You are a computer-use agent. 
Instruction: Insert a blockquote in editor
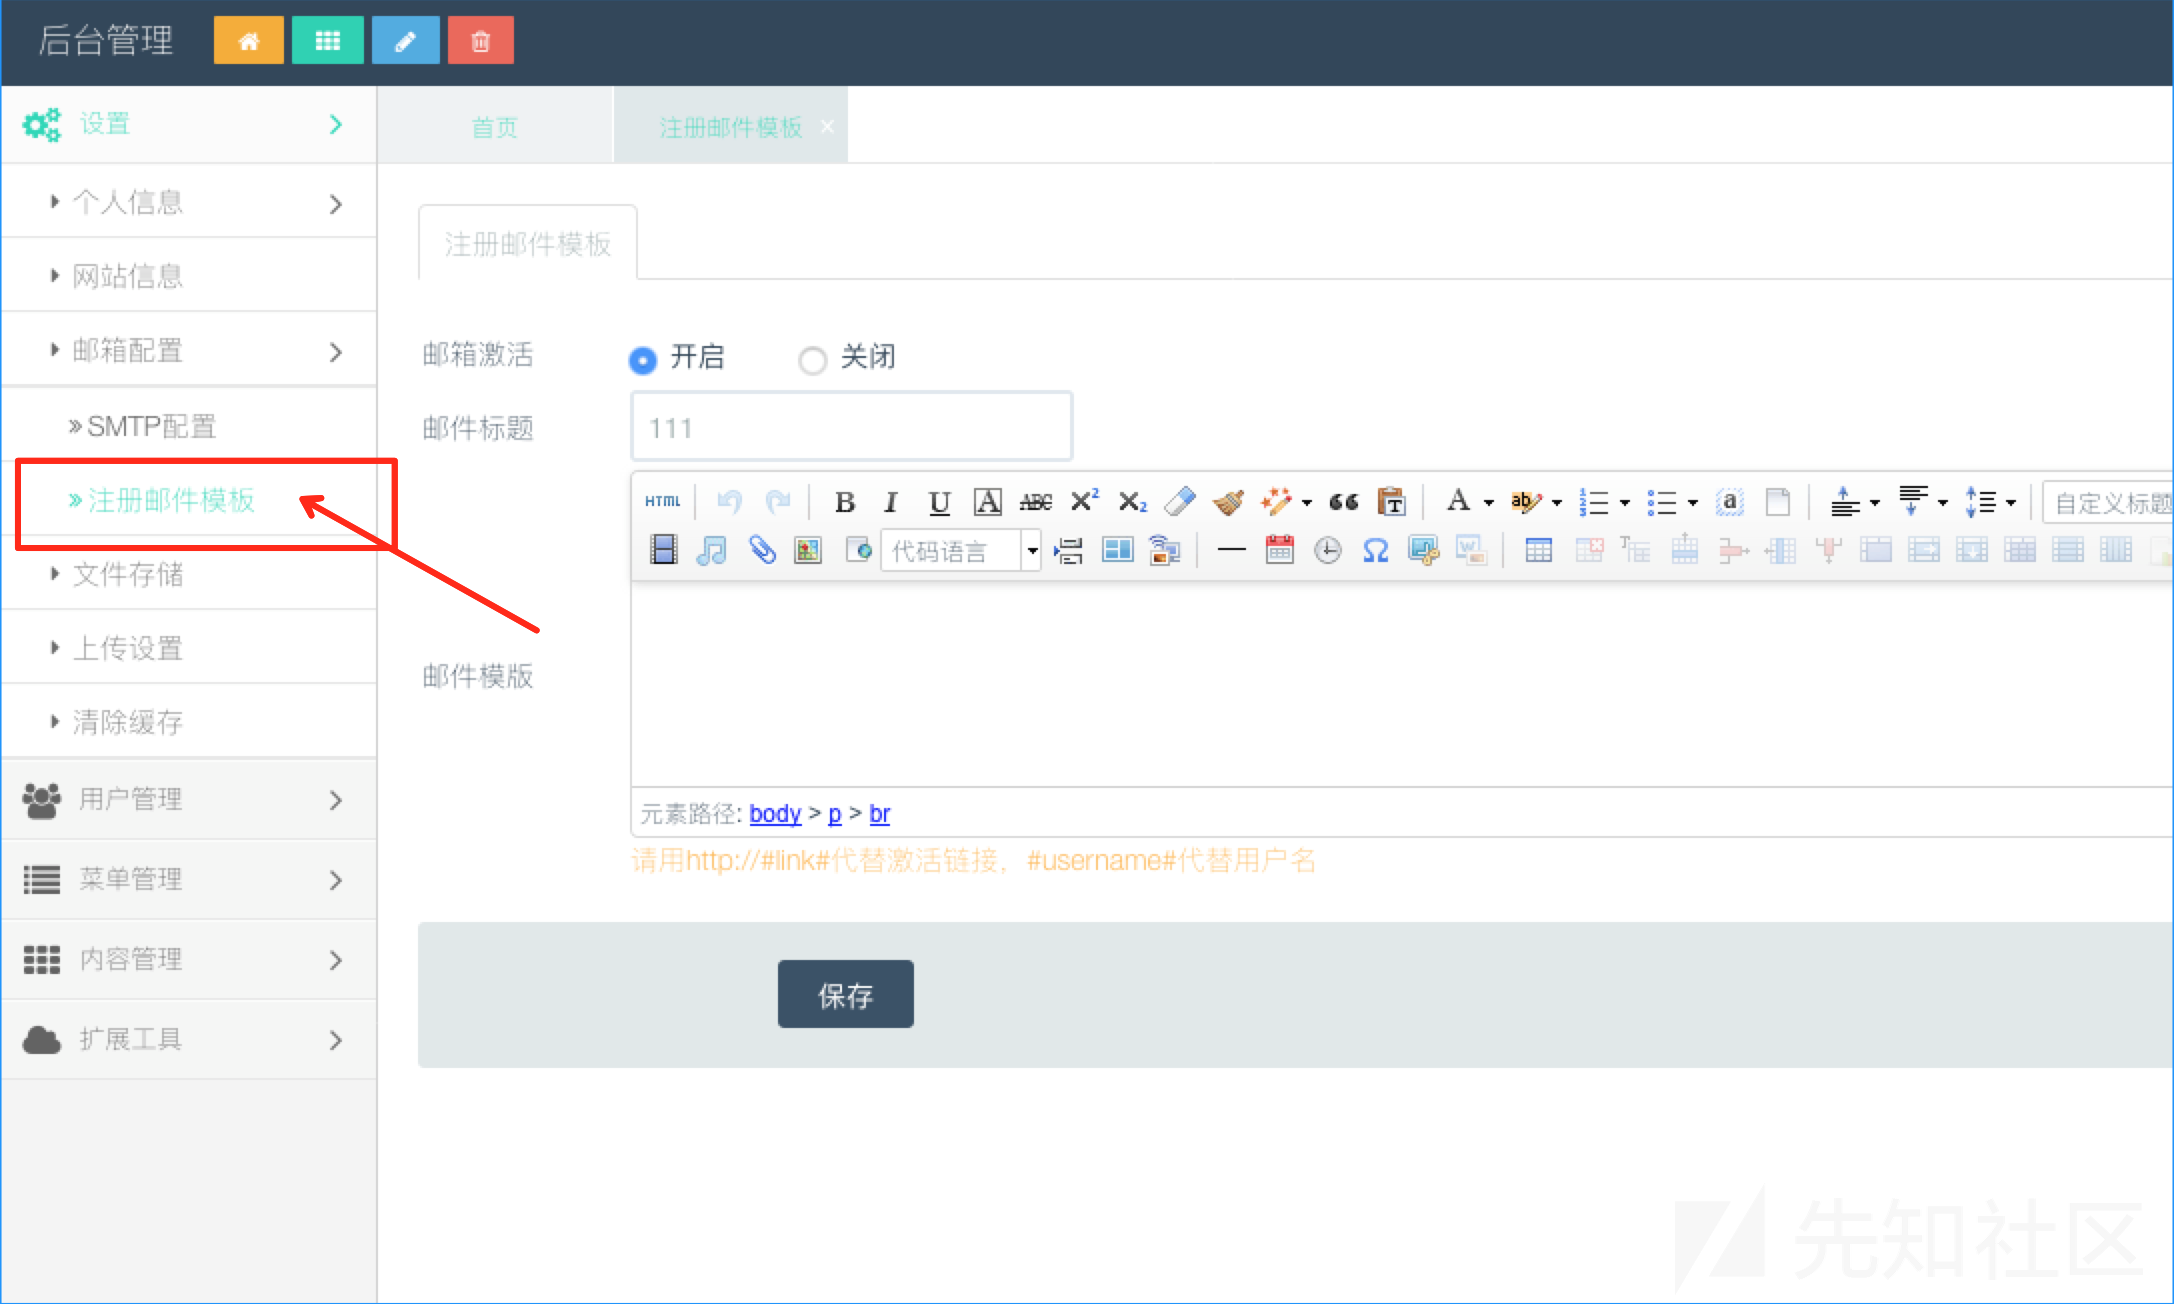(x=1343, y=502)
